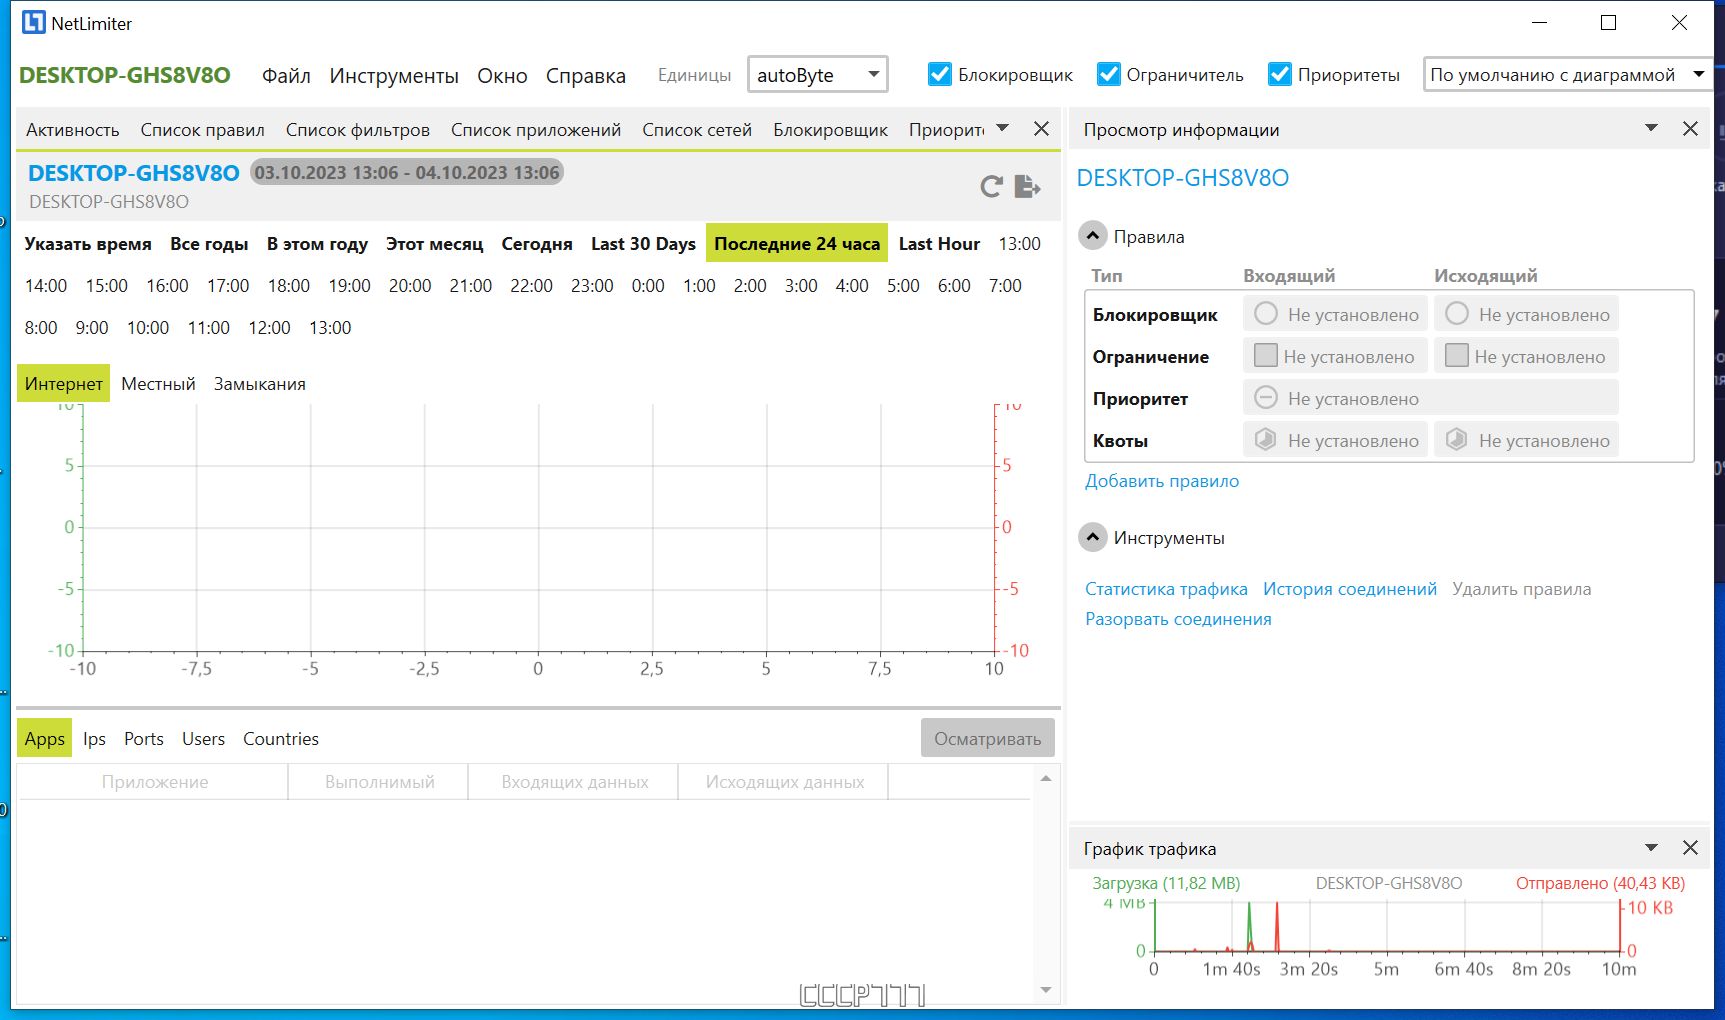Click the 20:00 hour marker
Viewport: 1725px width, 1020px height.
pos(410,286)
